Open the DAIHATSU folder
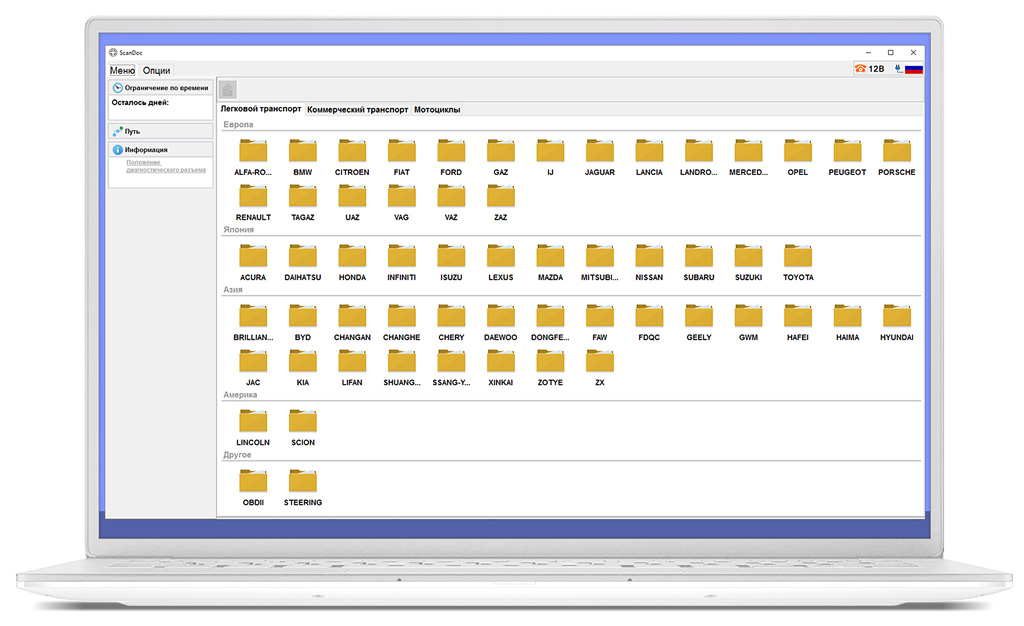Image resolution: width=1024 pixels, height=626 pixels. (x=302, y=262)
